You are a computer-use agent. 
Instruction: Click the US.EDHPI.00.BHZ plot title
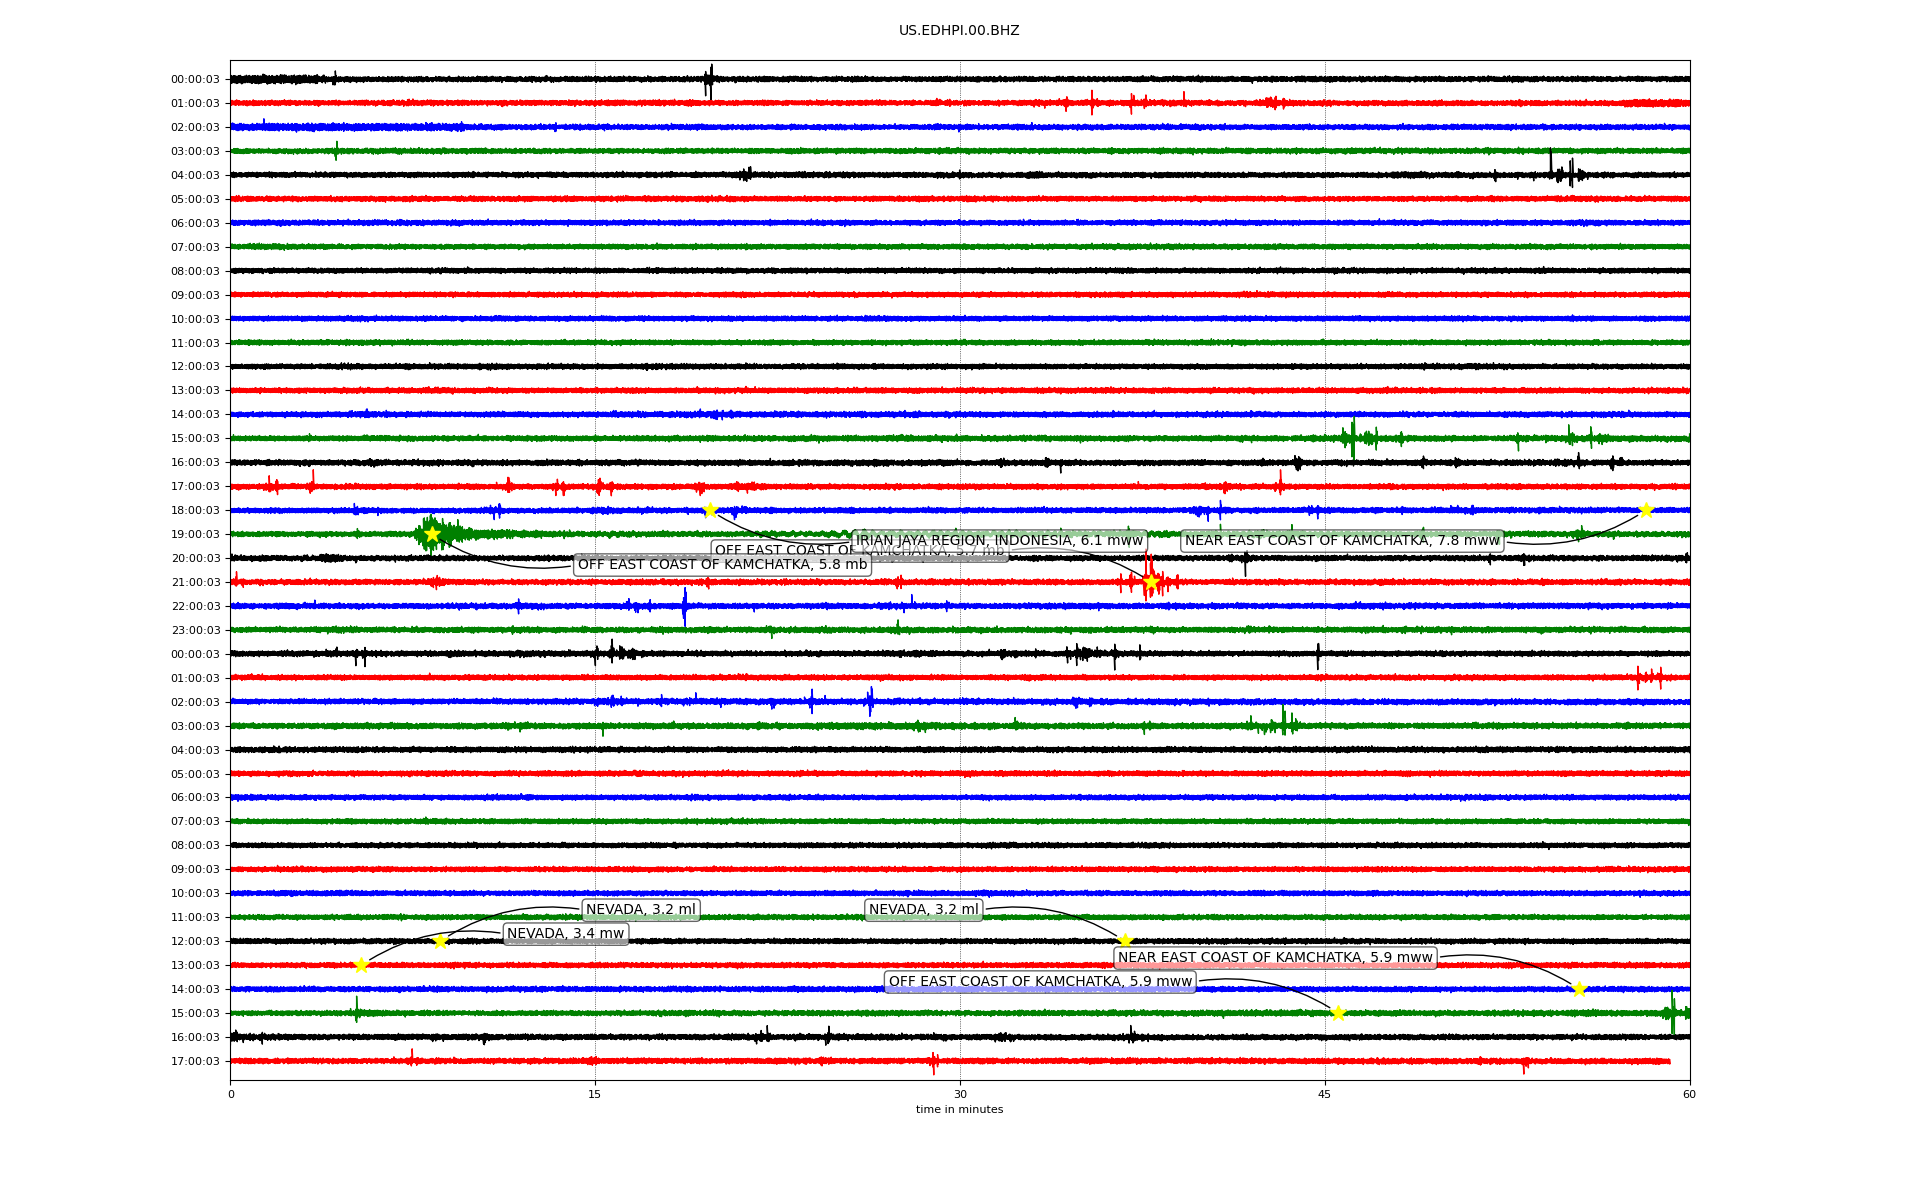[959, 30]
